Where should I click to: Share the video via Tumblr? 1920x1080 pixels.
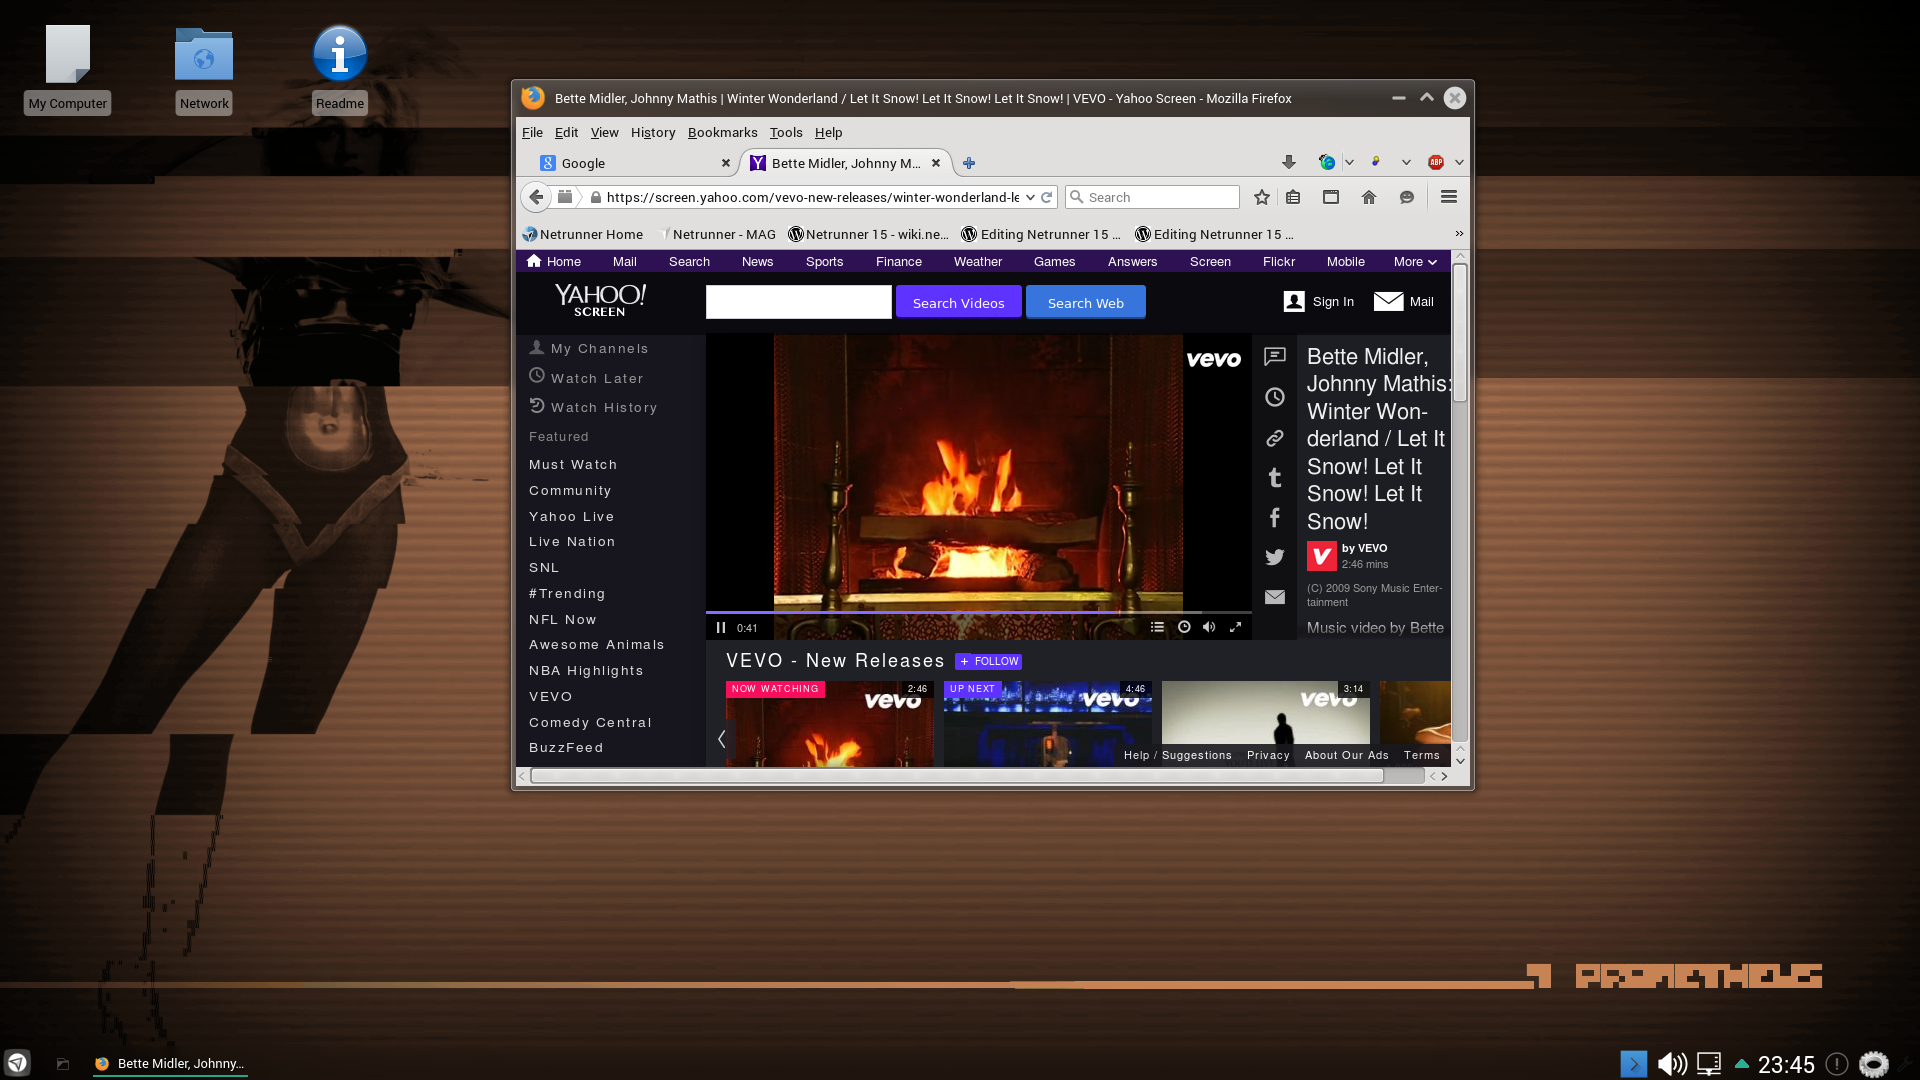(x=1275, y=478)
